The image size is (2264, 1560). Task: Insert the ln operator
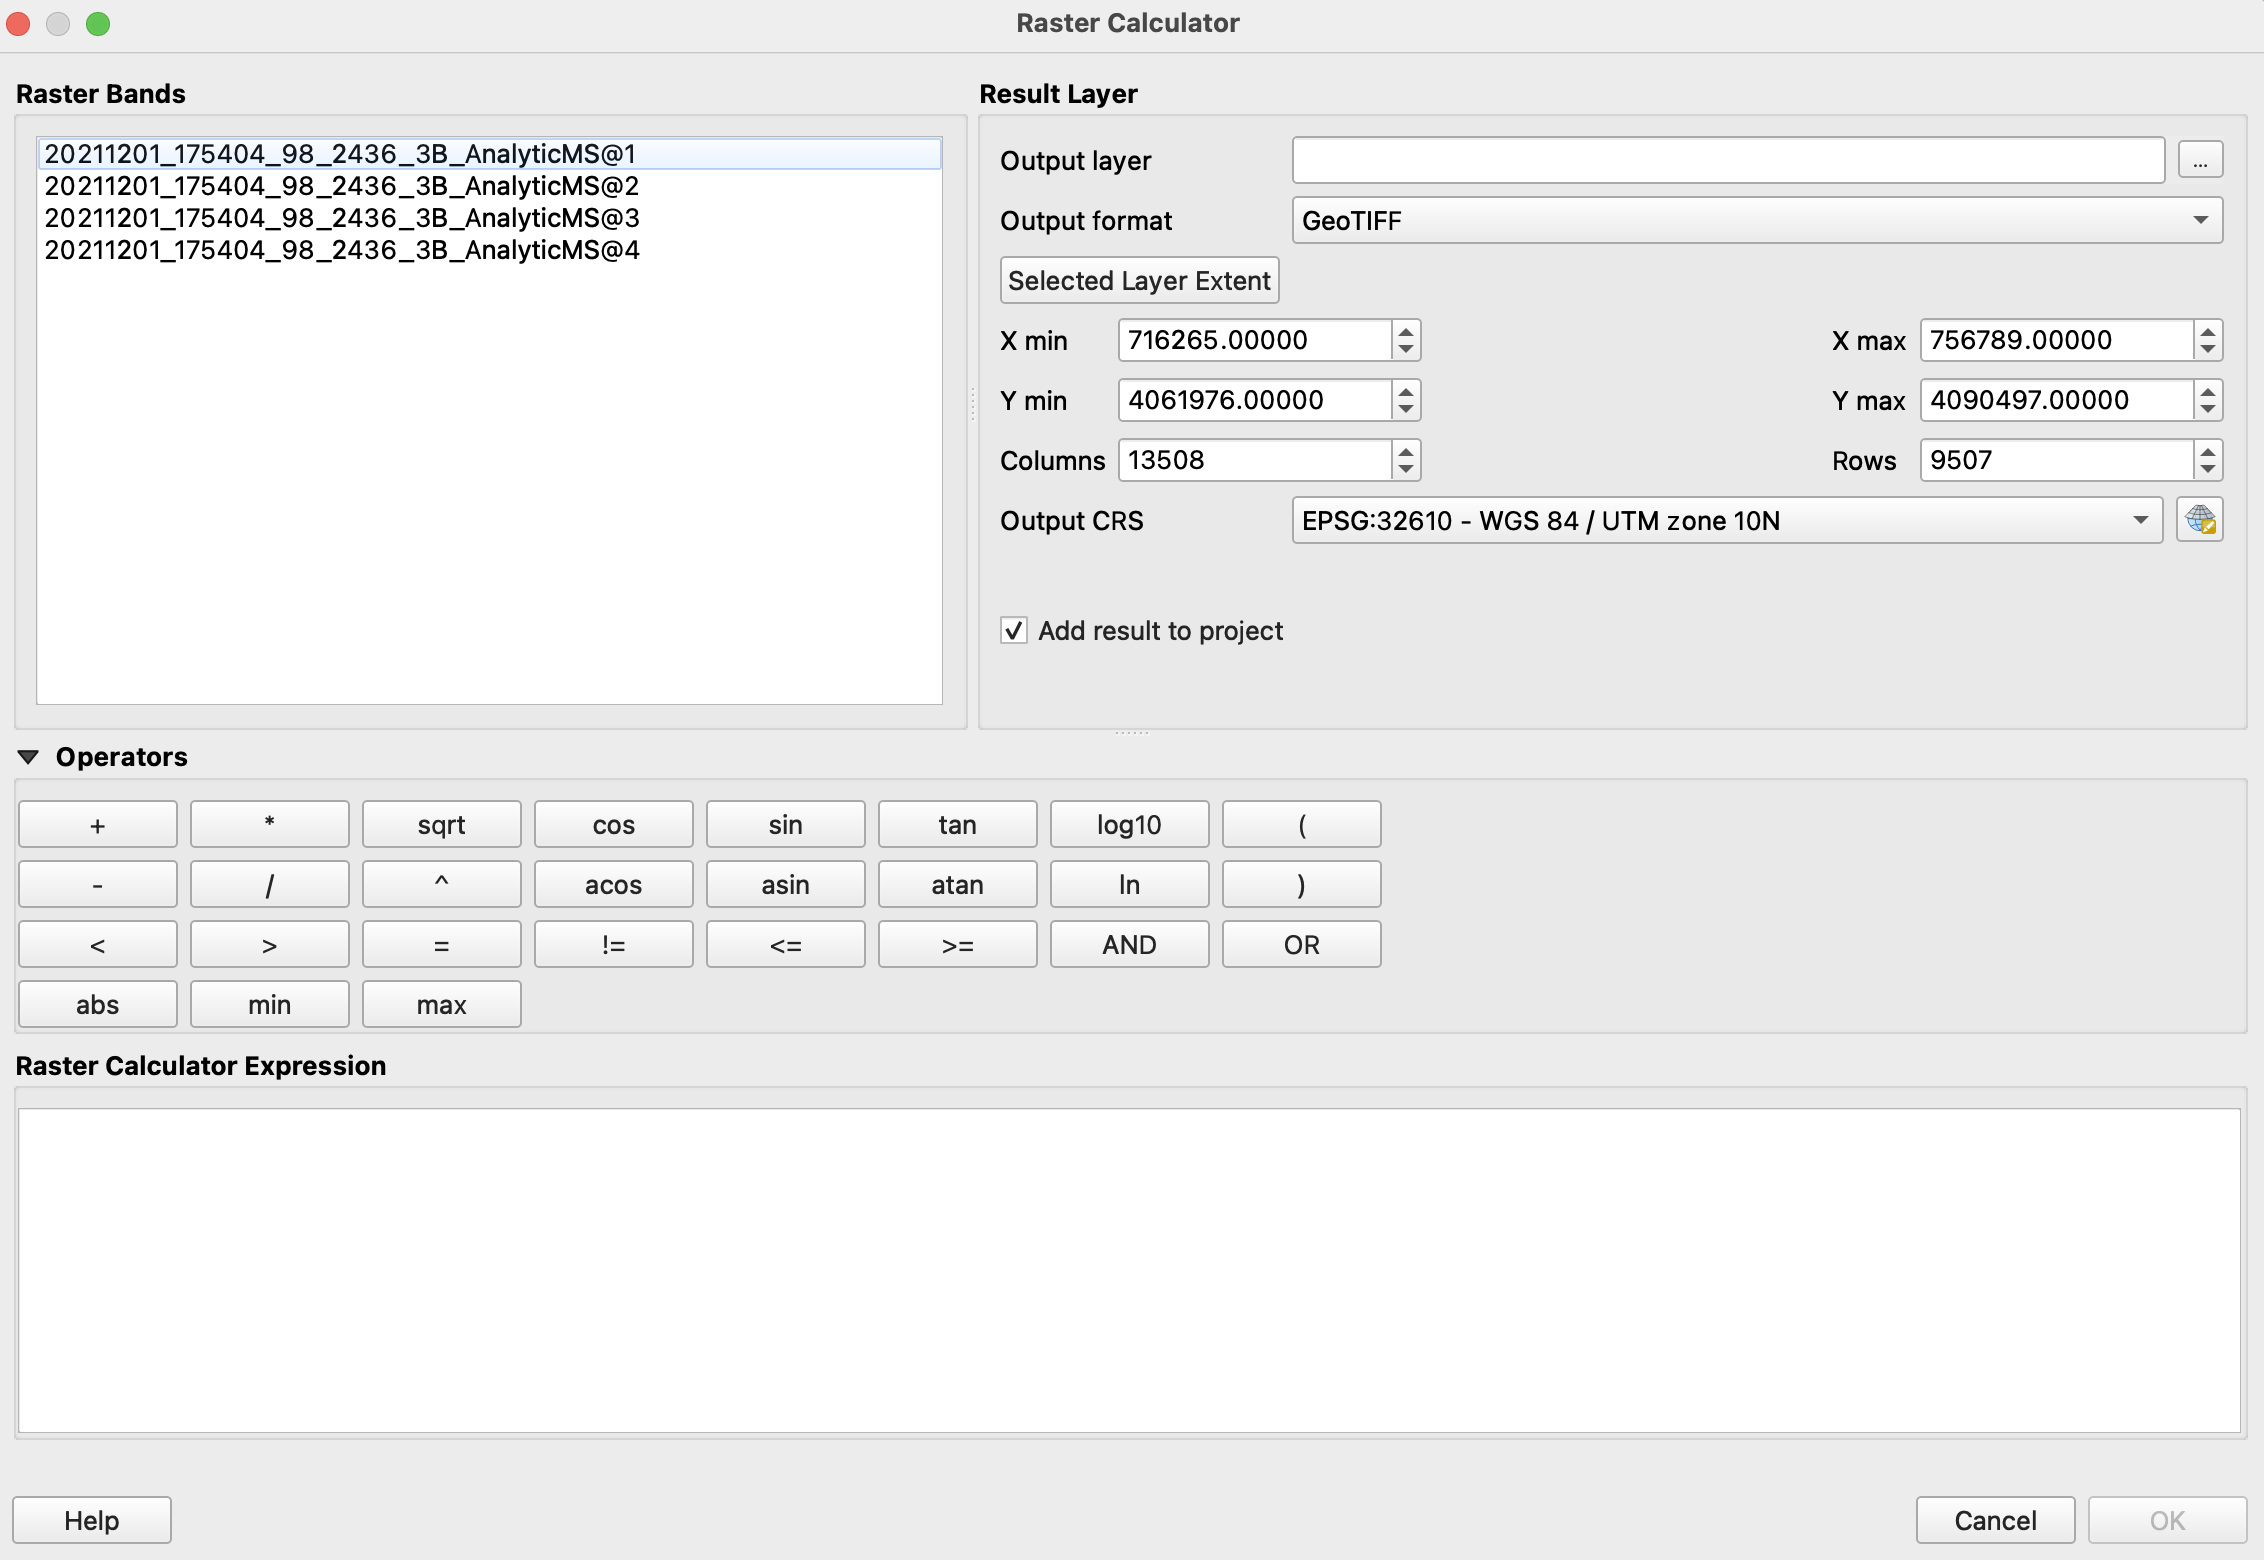(x=1130, y=884)
